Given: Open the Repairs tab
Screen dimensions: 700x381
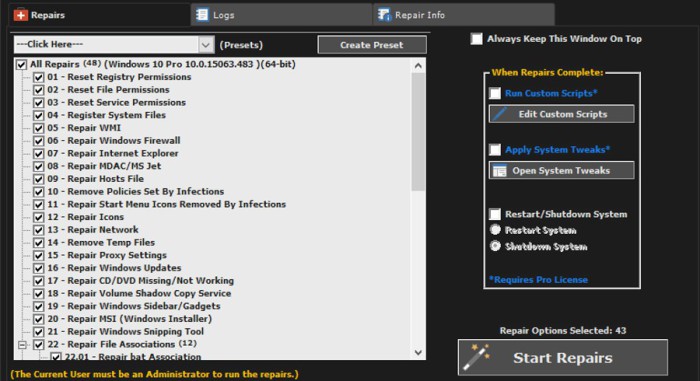Looking at the screenshot, I should (x=99, y=15).
